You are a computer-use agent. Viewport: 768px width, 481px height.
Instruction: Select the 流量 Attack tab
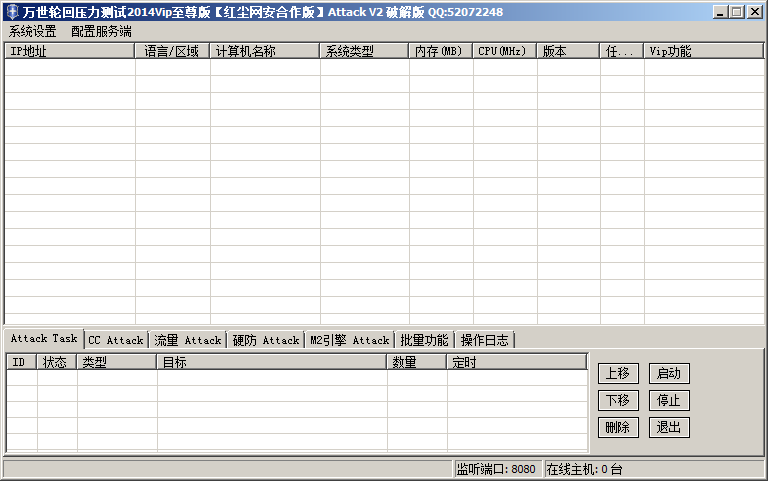(x=187, y=340)
